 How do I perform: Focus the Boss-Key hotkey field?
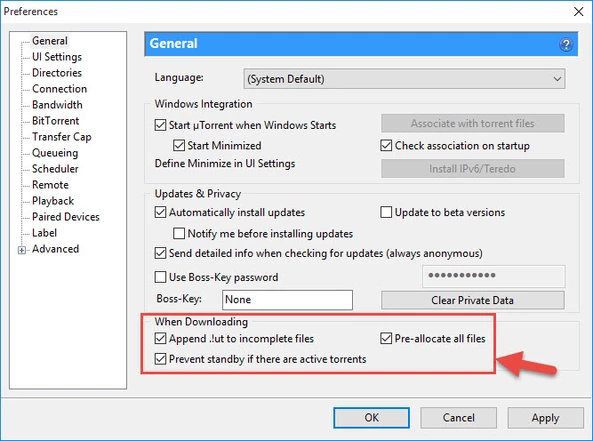coord(287,300)
